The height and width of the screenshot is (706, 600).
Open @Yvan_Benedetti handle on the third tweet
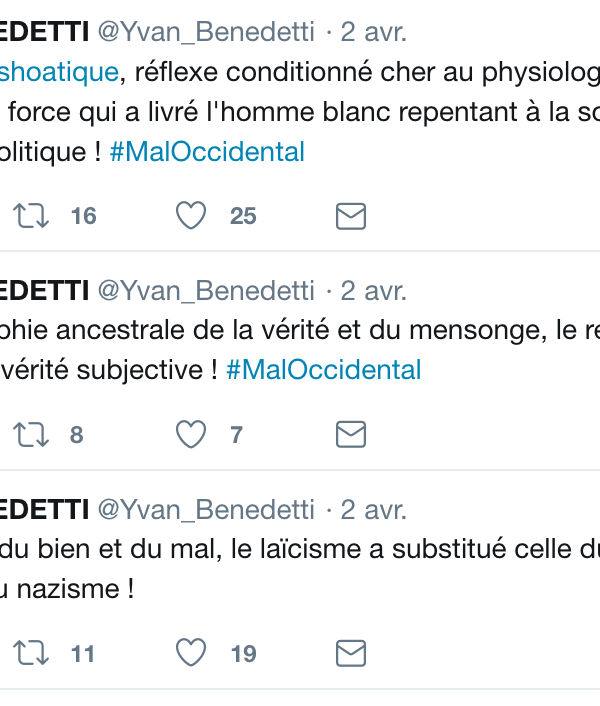click(206, 510)
